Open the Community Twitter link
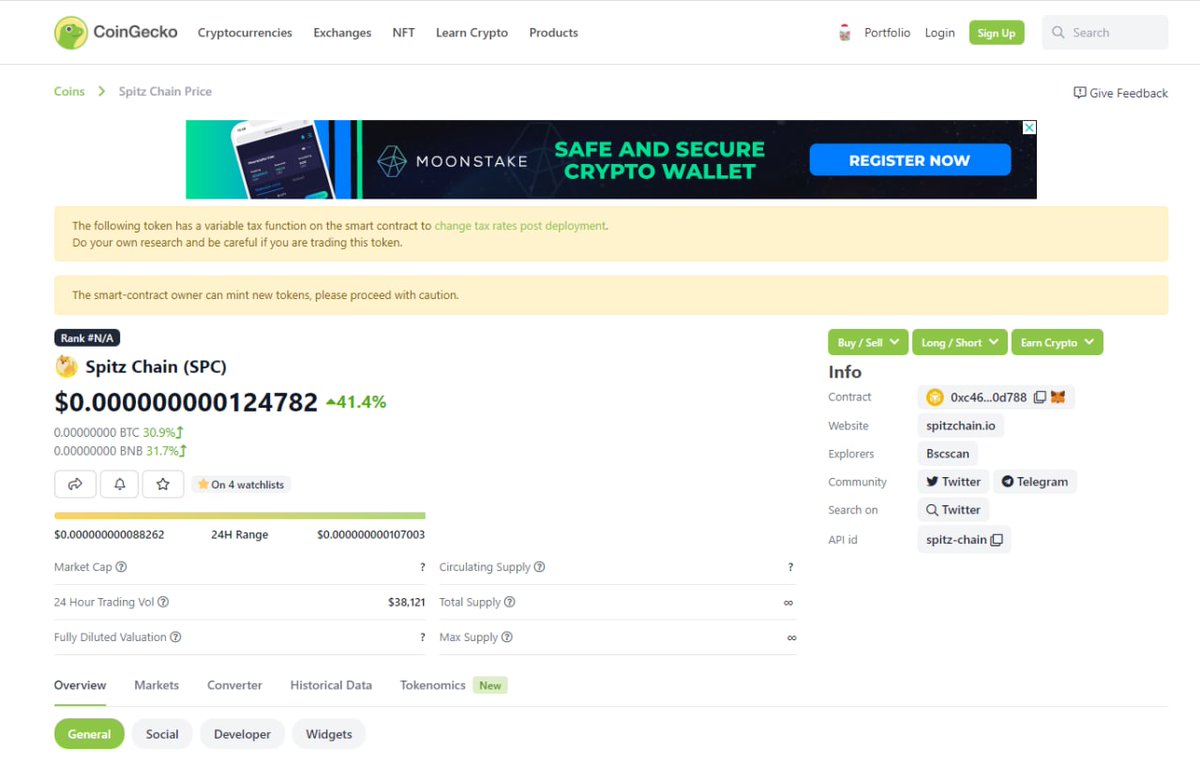Screen dimensions: 1200x763 pyautogui.click(x=953, y=482)
